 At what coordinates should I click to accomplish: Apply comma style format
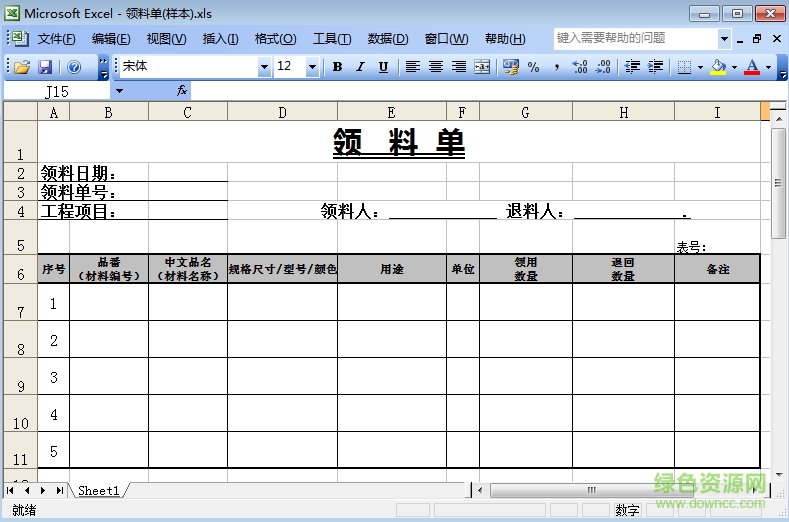[x=557, y=66]
